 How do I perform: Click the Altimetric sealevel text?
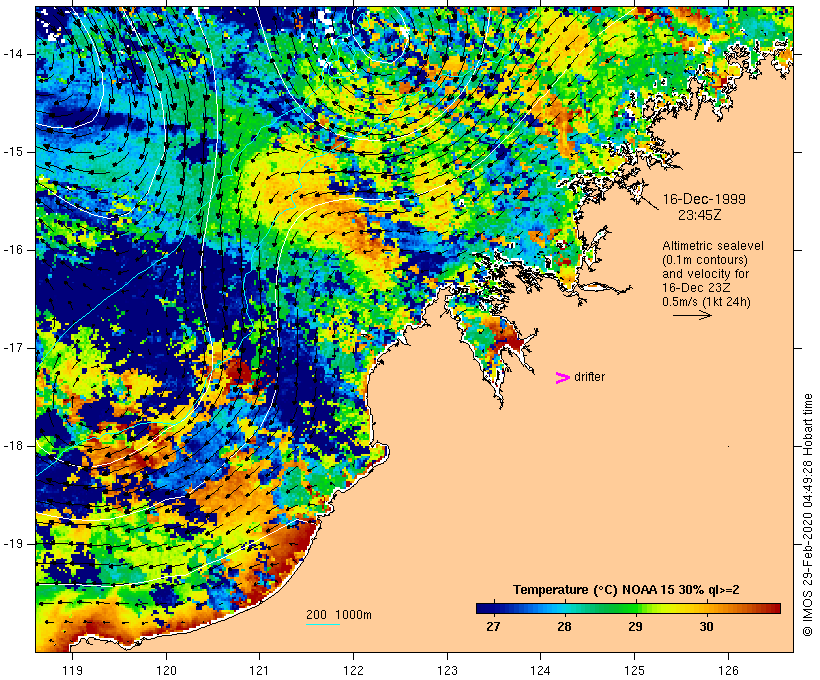click(x=713, y=246)
